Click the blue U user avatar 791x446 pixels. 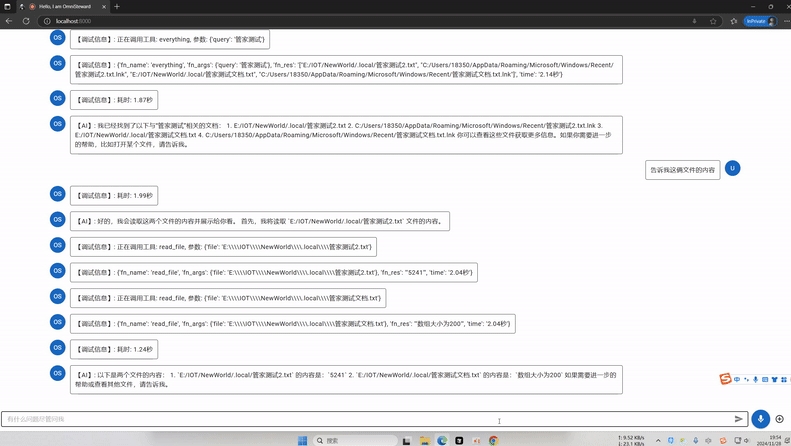[x=732, y=168]
